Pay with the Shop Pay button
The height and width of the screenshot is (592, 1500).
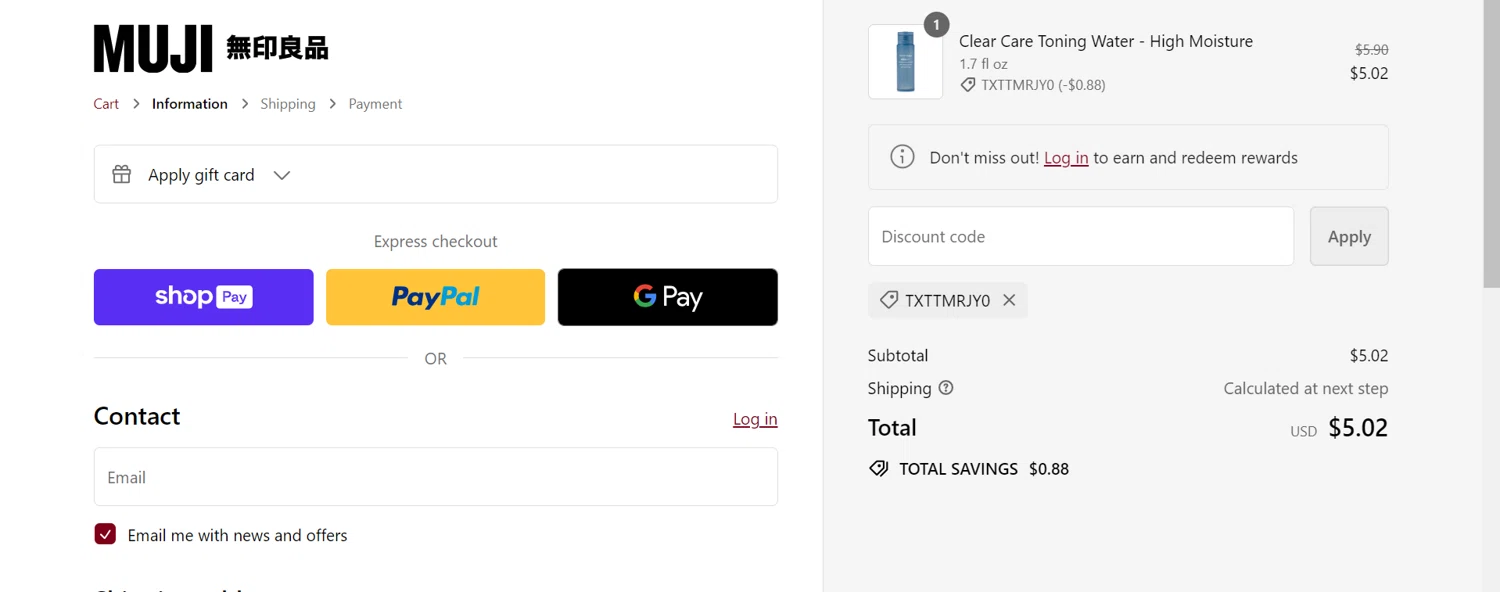pyautogui.click(x=204, y=297)
